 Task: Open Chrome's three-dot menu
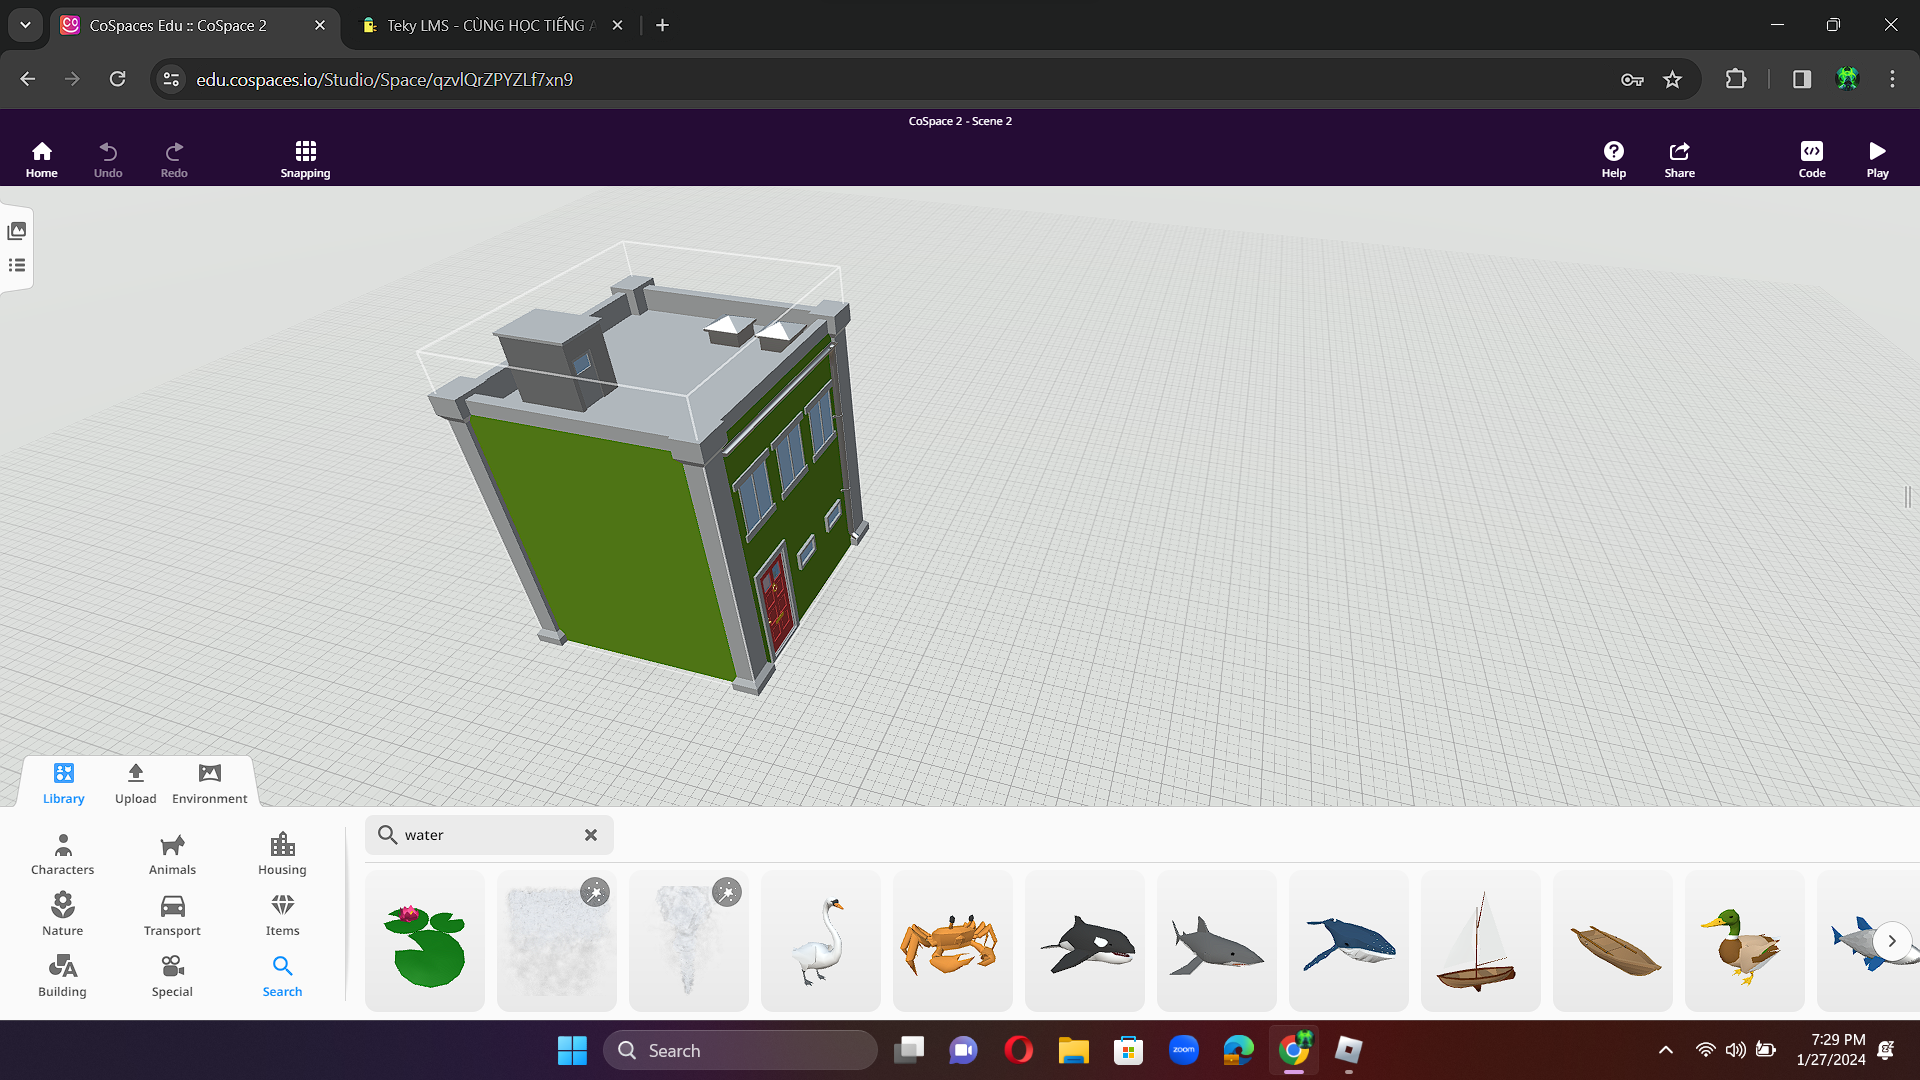[1892, 79]
